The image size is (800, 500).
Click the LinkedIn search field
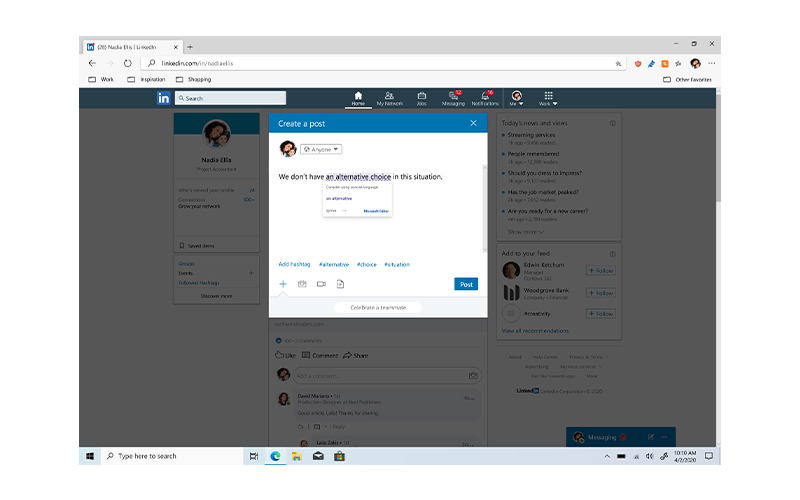(231, 98)
